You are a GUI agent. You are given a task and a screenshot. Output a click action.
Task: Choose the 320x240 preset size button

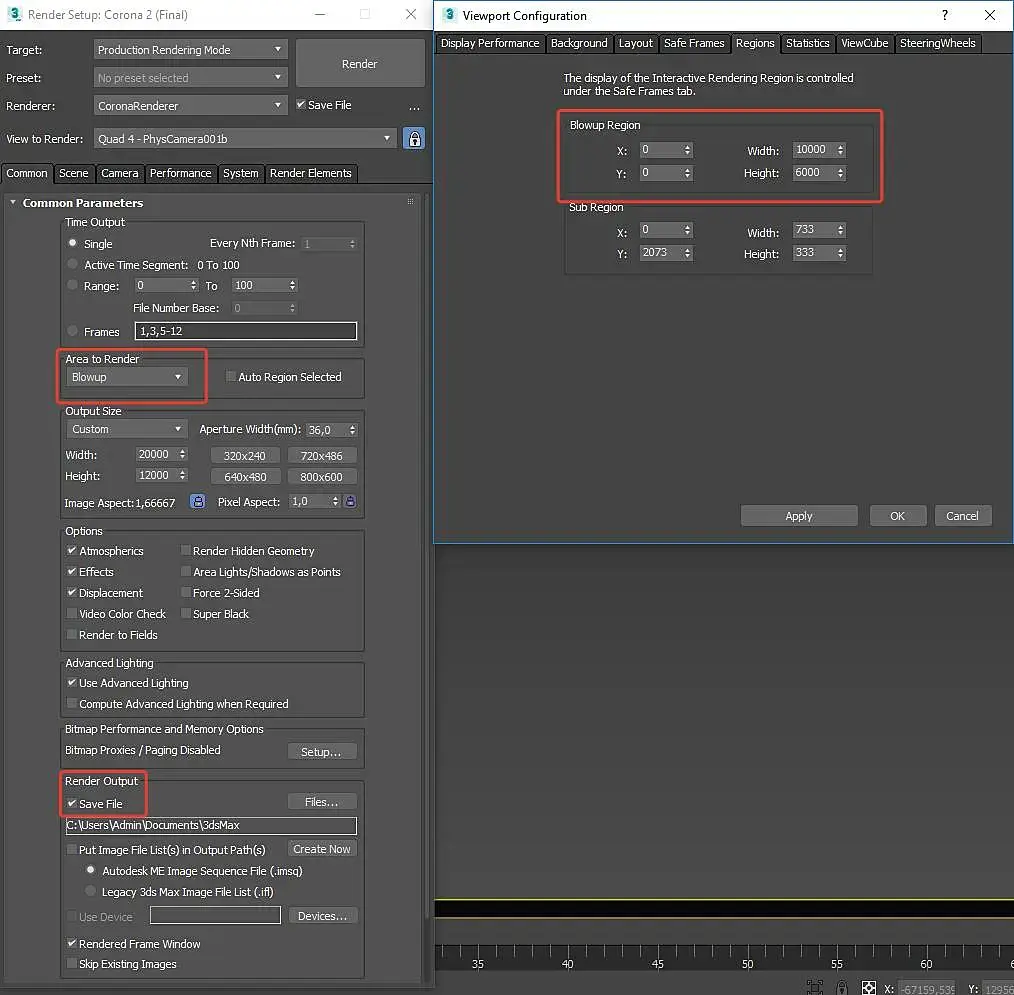245,456
